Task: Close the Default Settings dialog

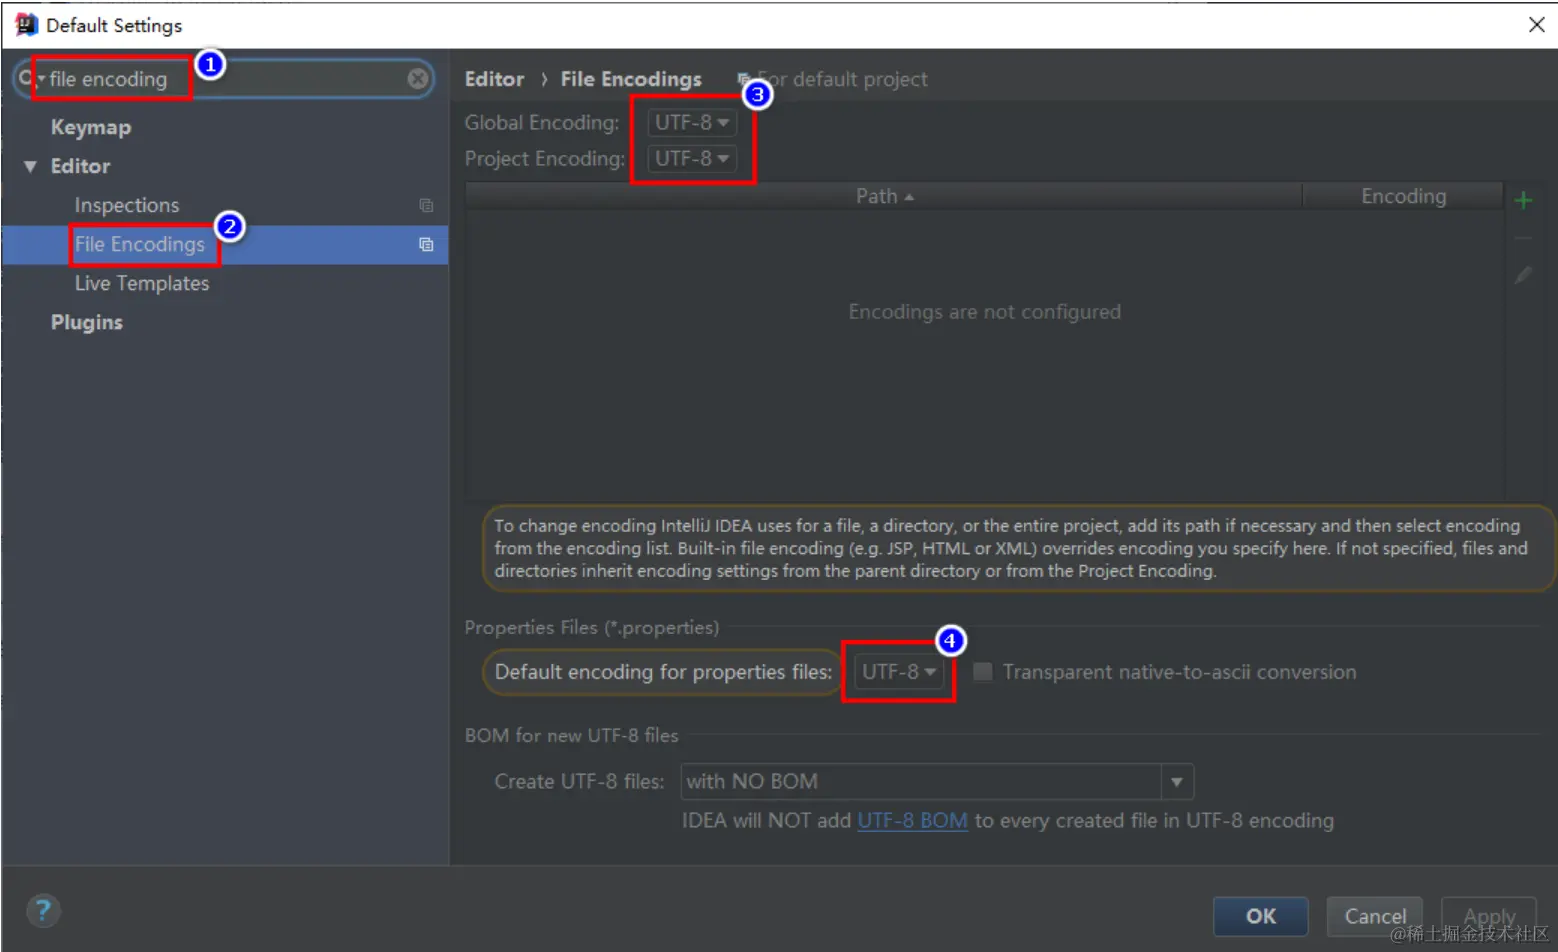Action: click(1536, 24)
